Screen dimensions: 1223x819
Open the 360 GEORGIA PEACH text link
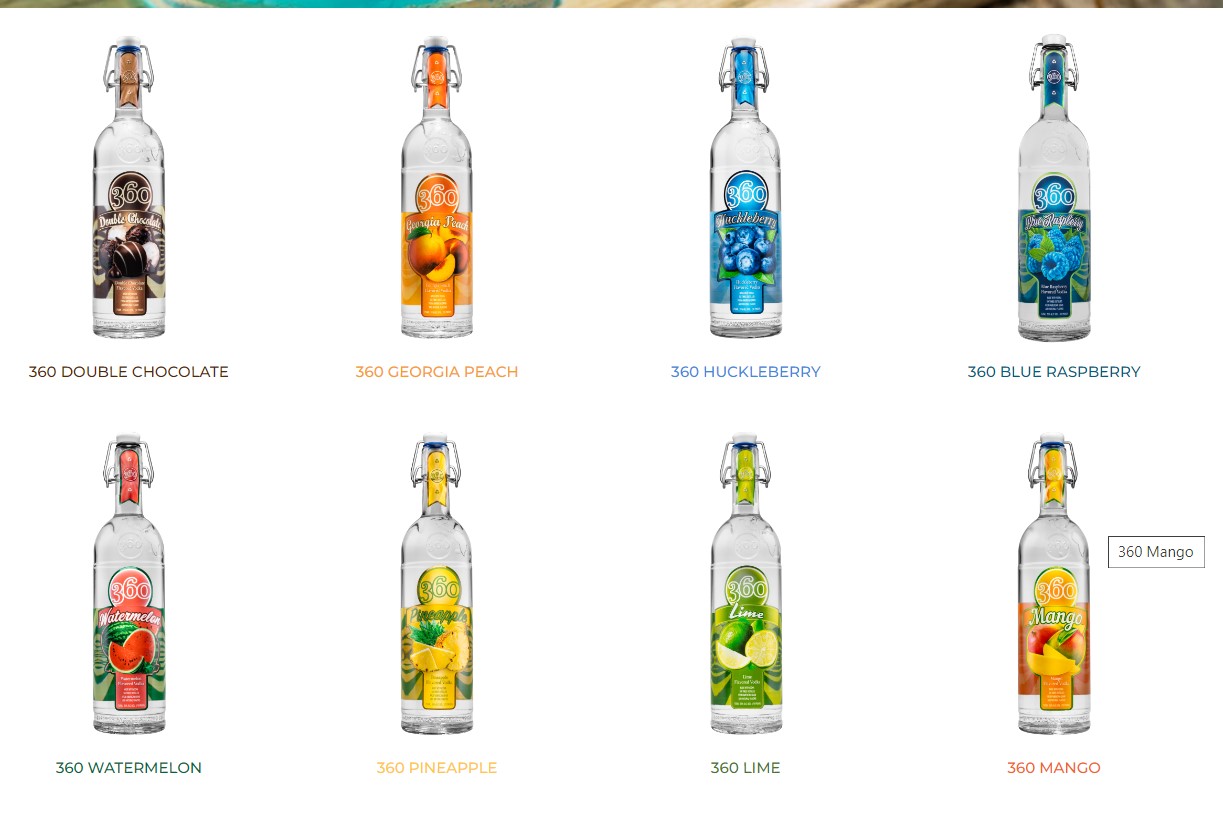coord(437,372)
